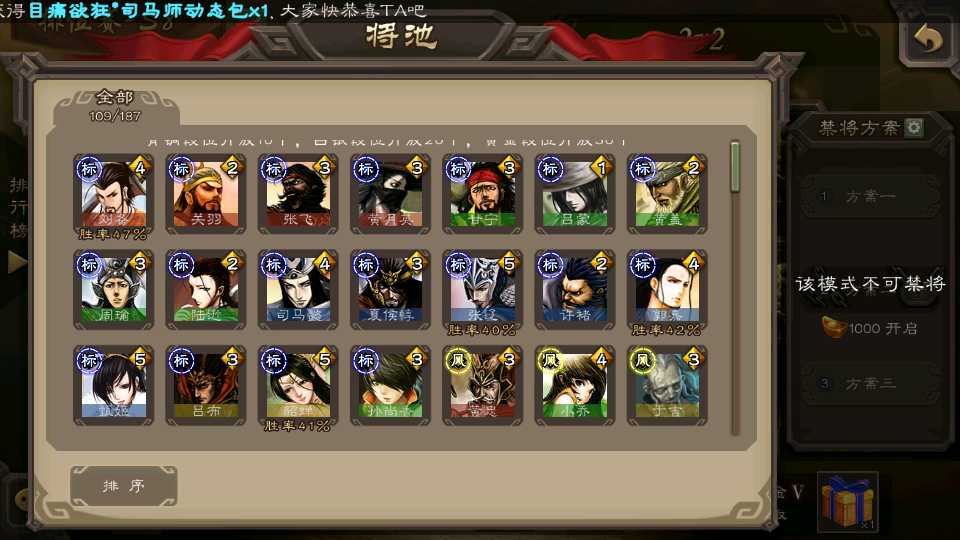Switch to the 全部 tab
The image size is (960, 540).
[x=115, y=106]
